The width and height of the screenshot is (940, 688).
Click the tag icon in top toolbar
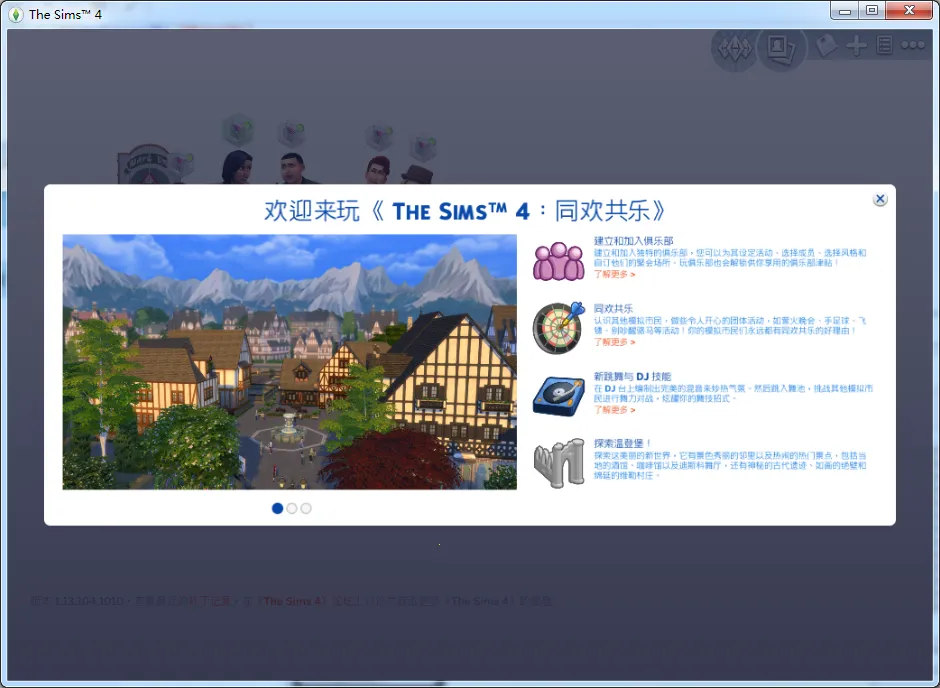[x=826, y=46]
